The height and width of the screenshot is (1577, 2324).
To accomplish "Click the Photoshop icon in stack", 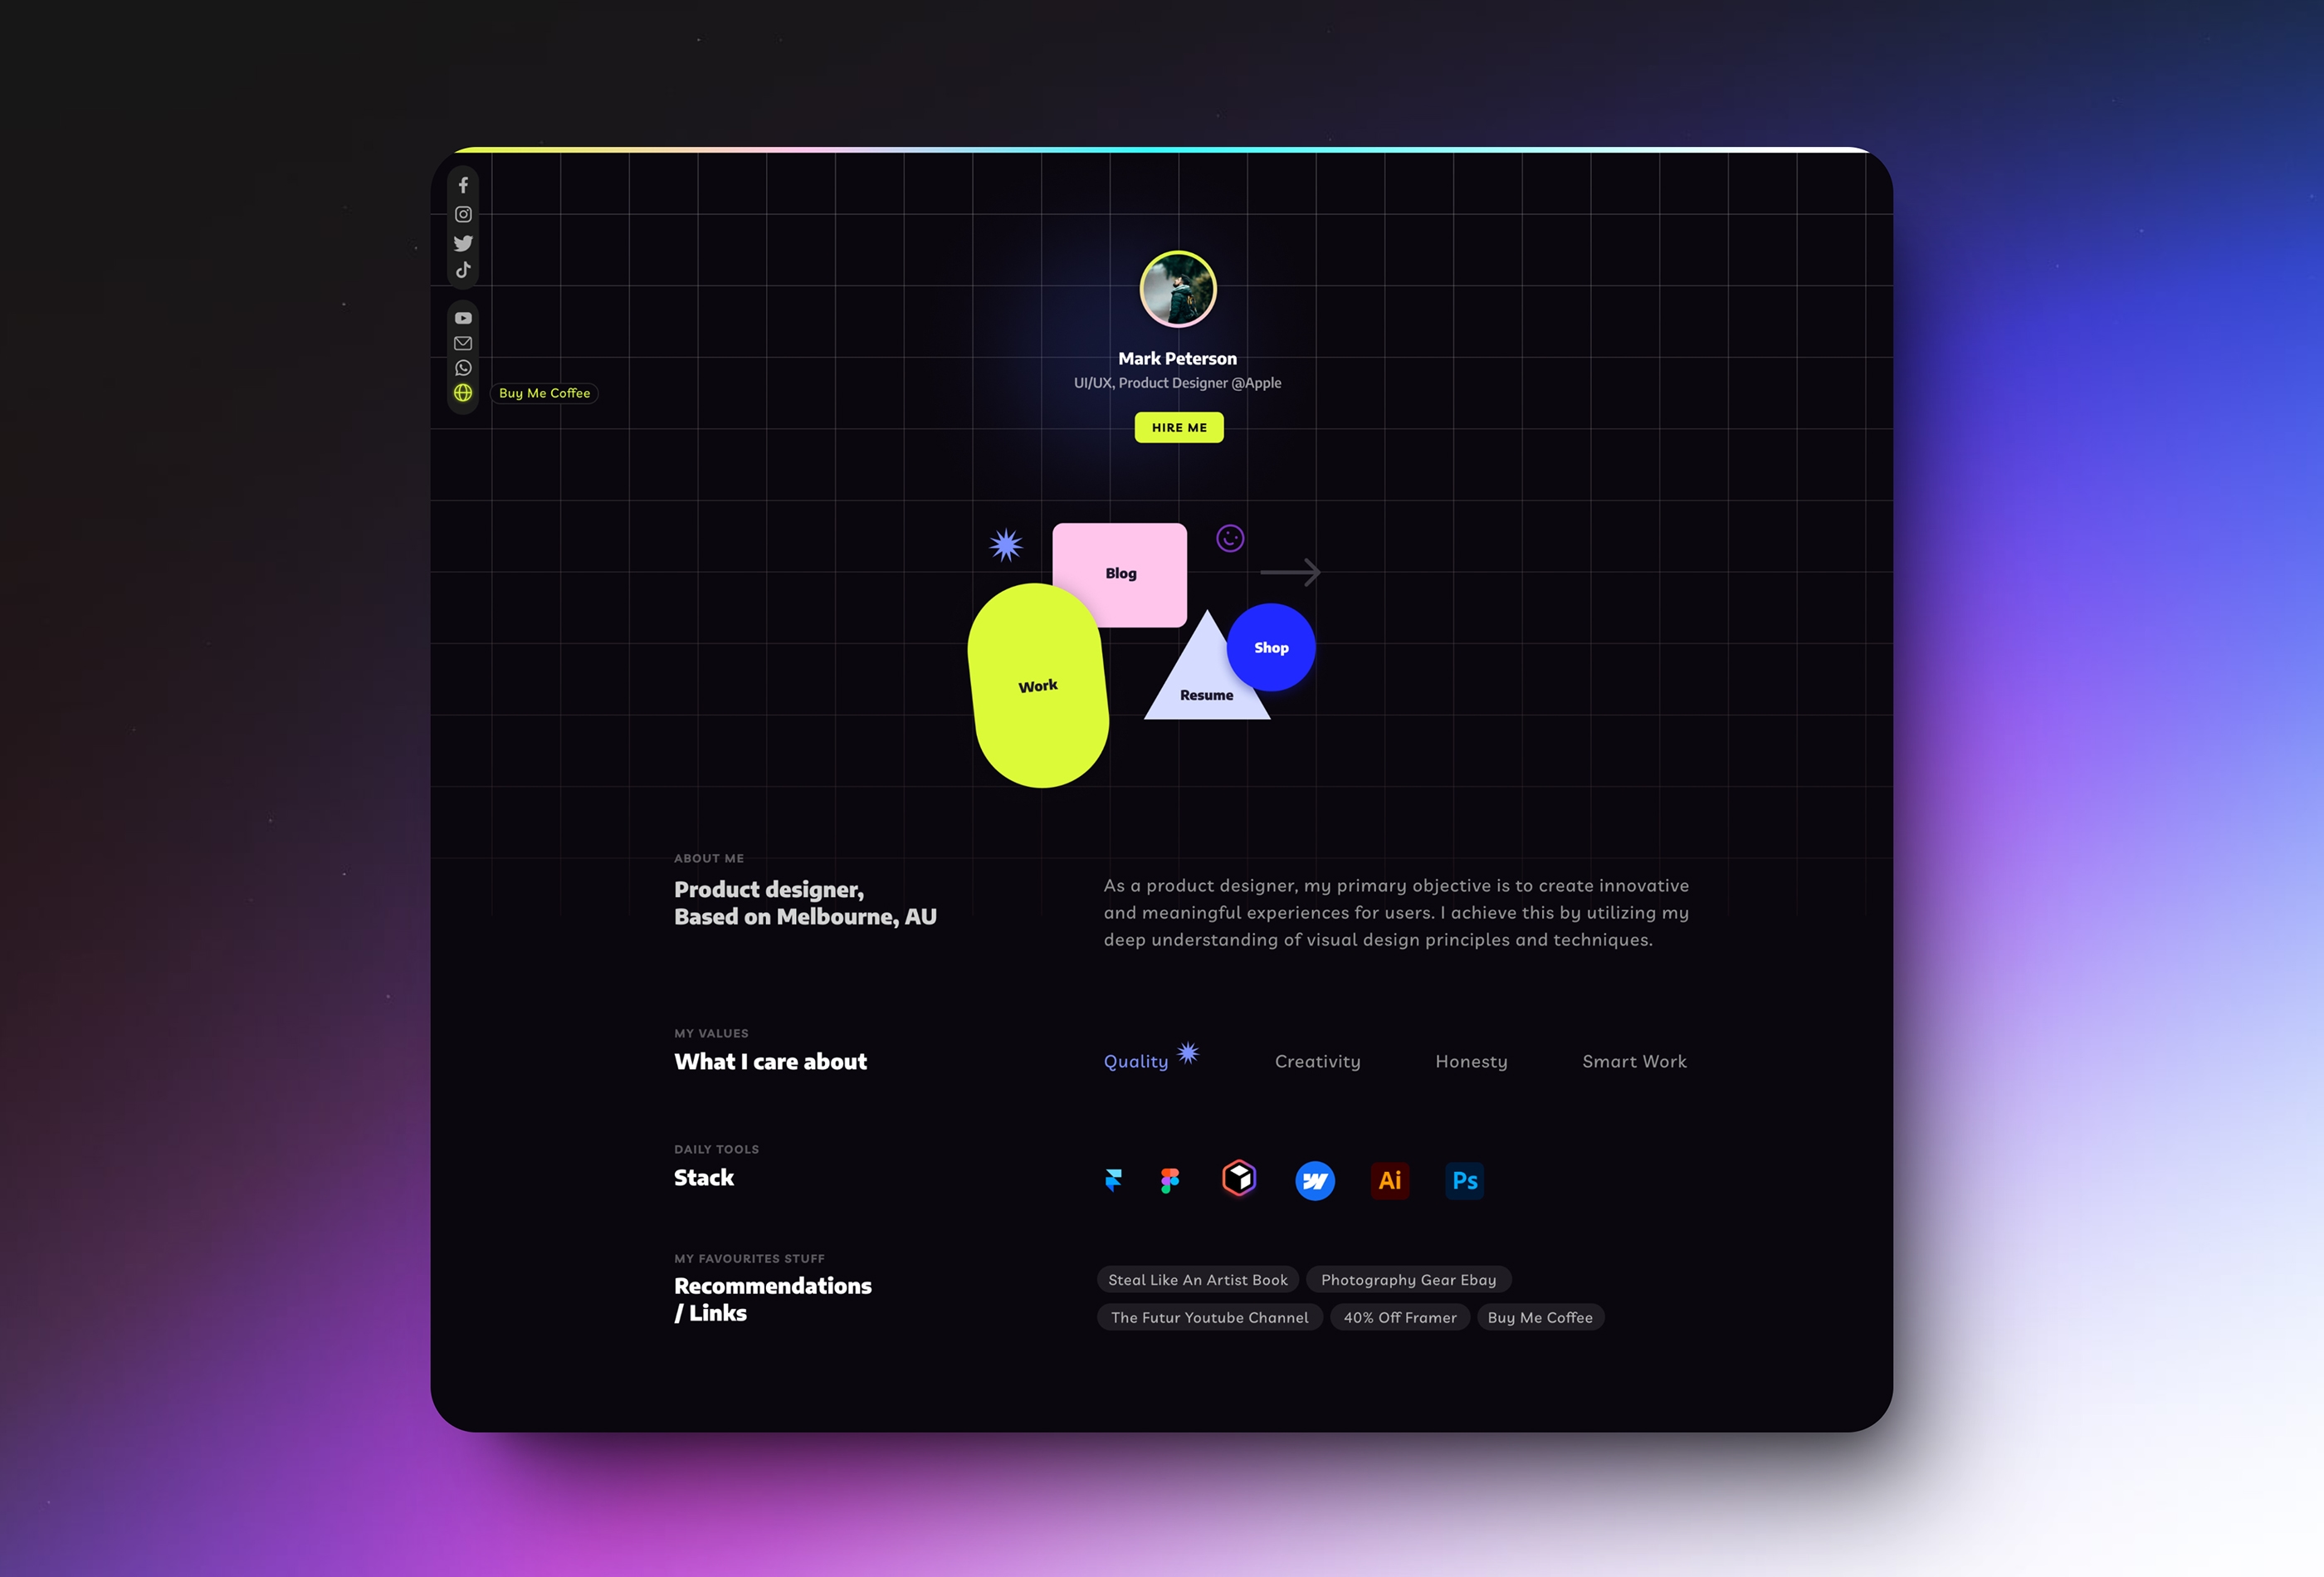I will click(1464, 1179).
